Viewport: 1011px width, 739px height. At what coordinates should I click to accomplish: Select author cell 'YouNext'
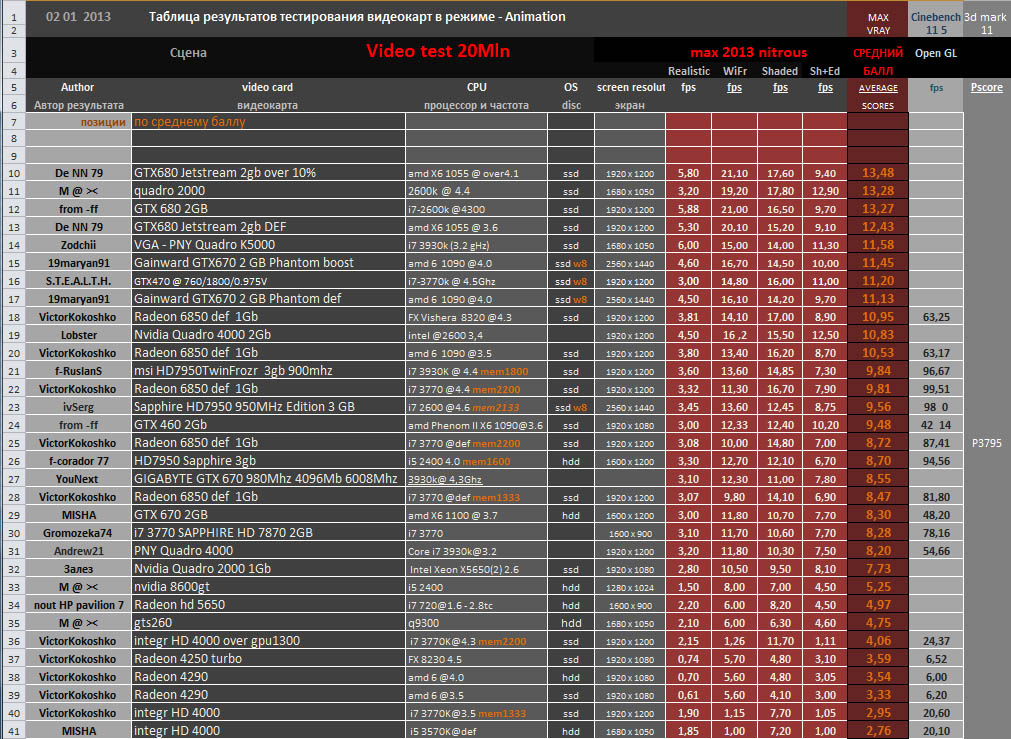coord(79,479)
